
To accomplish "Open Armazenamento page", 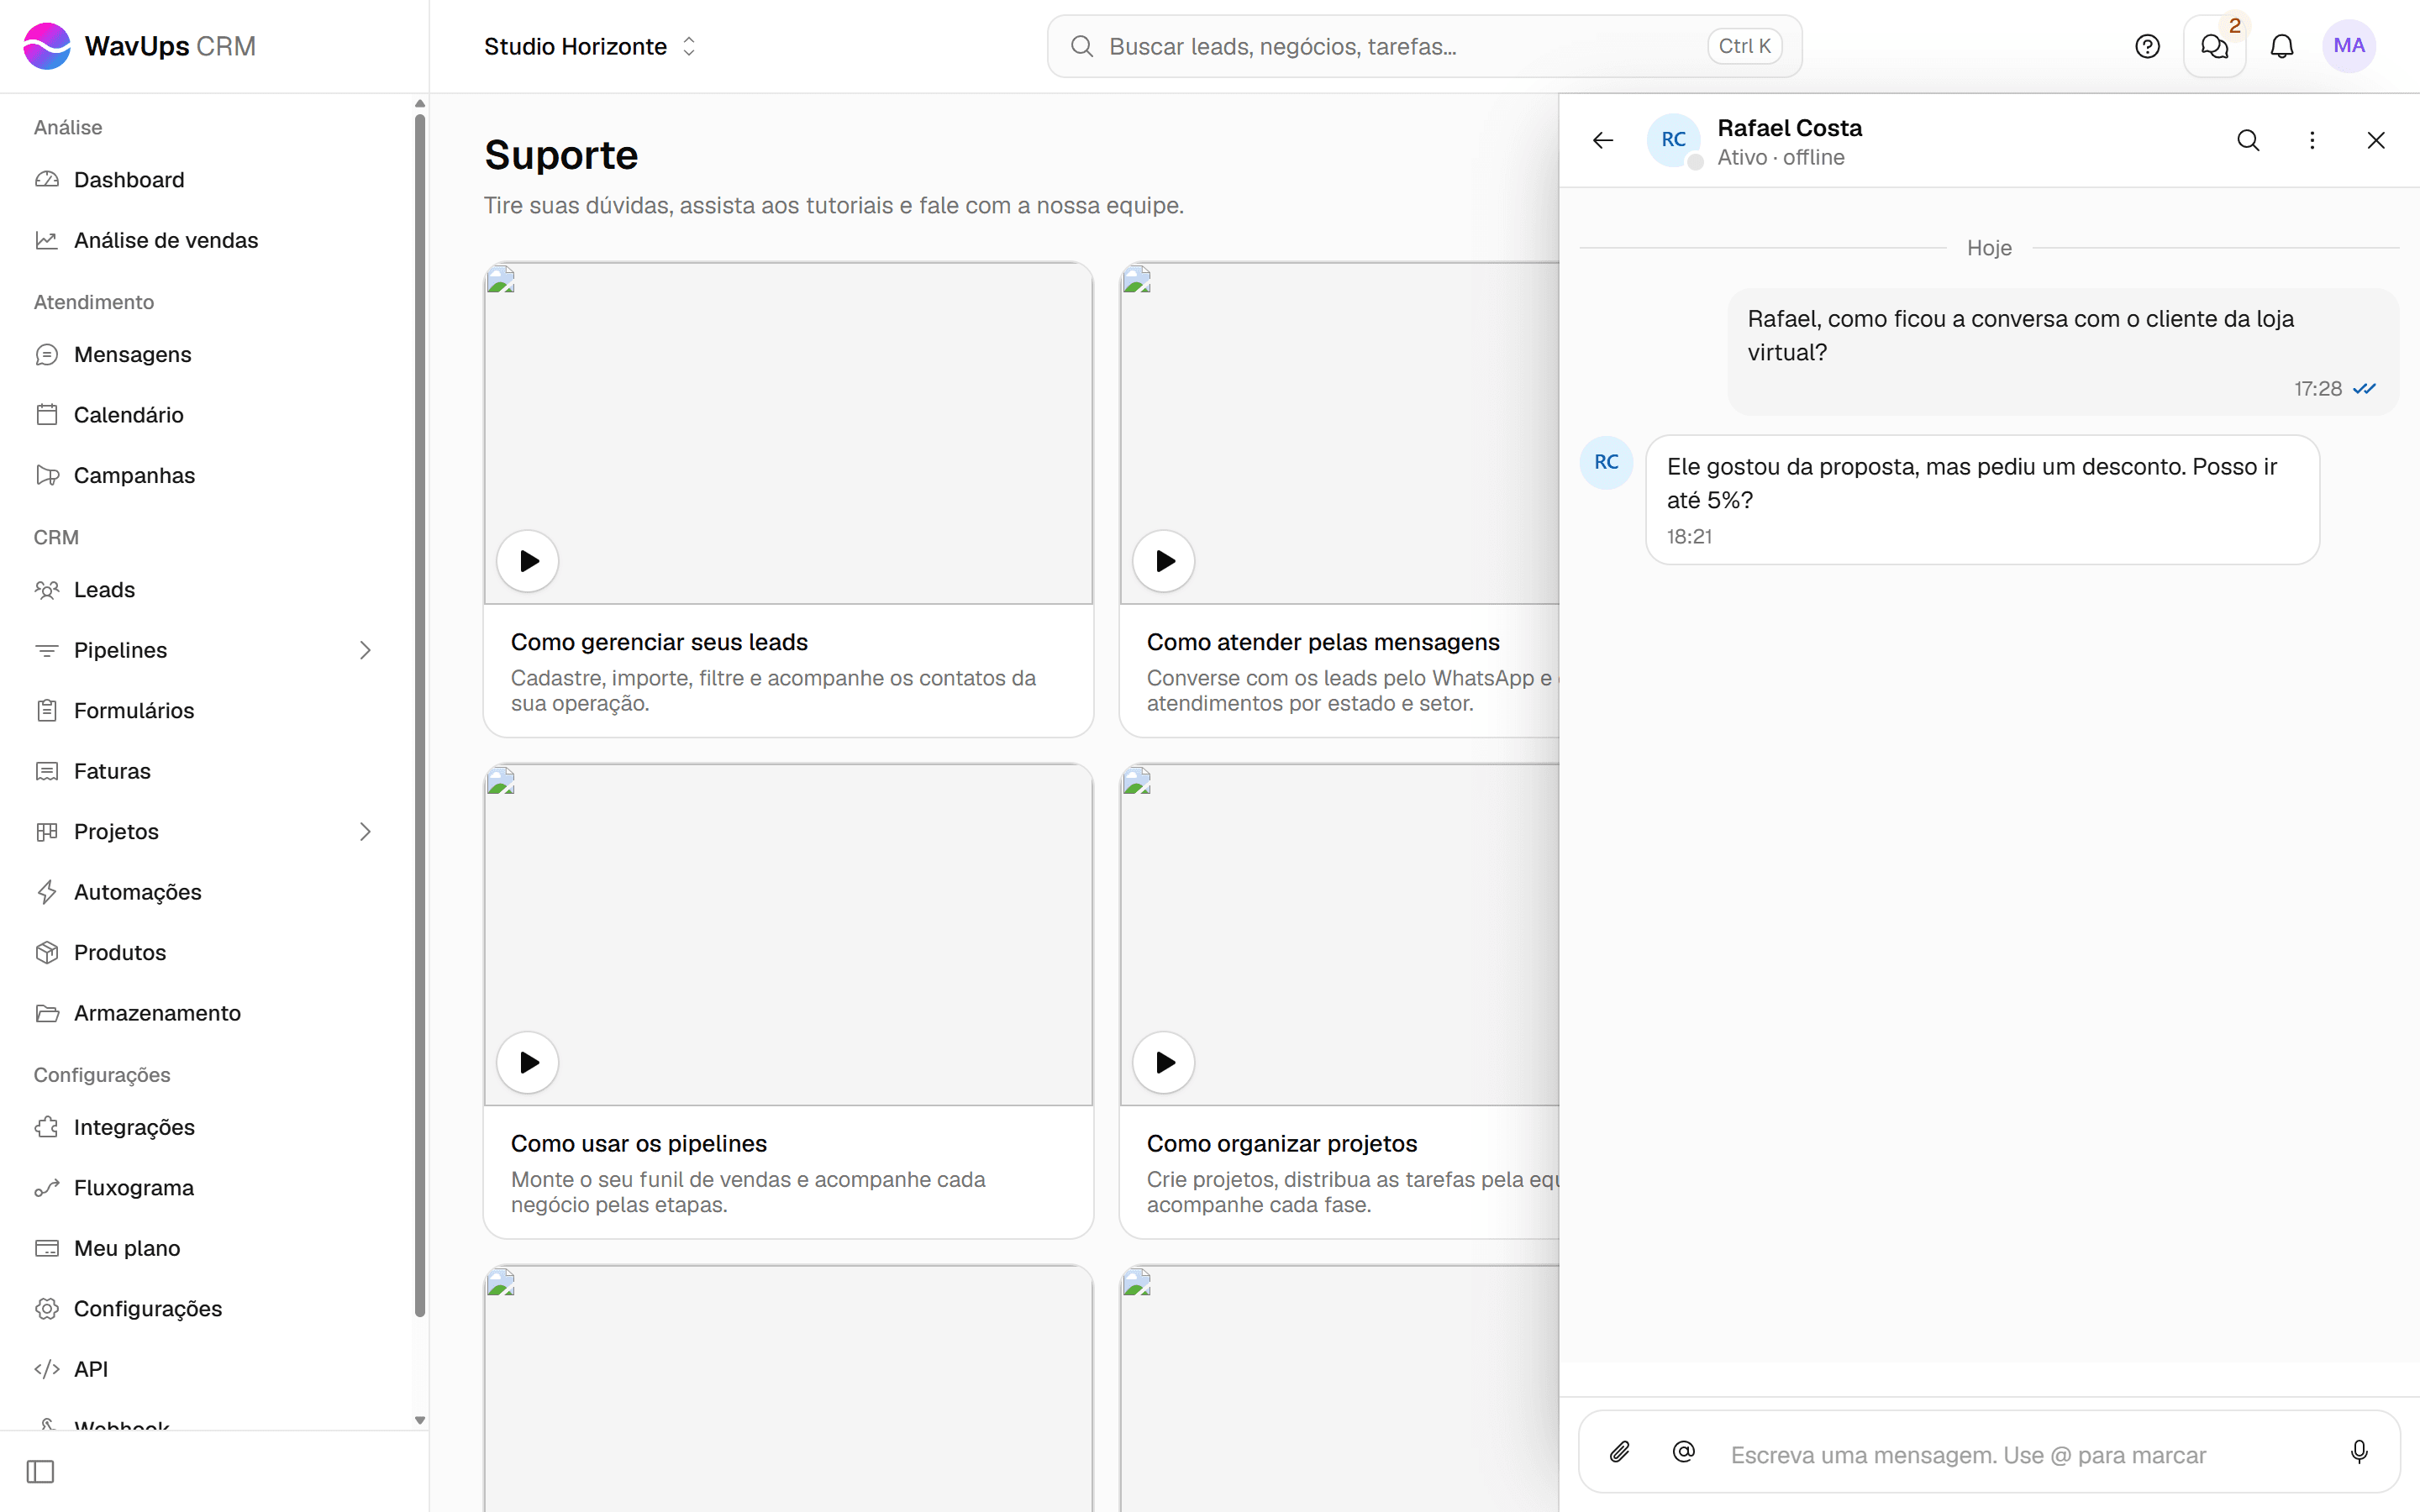I will 207,1014.
